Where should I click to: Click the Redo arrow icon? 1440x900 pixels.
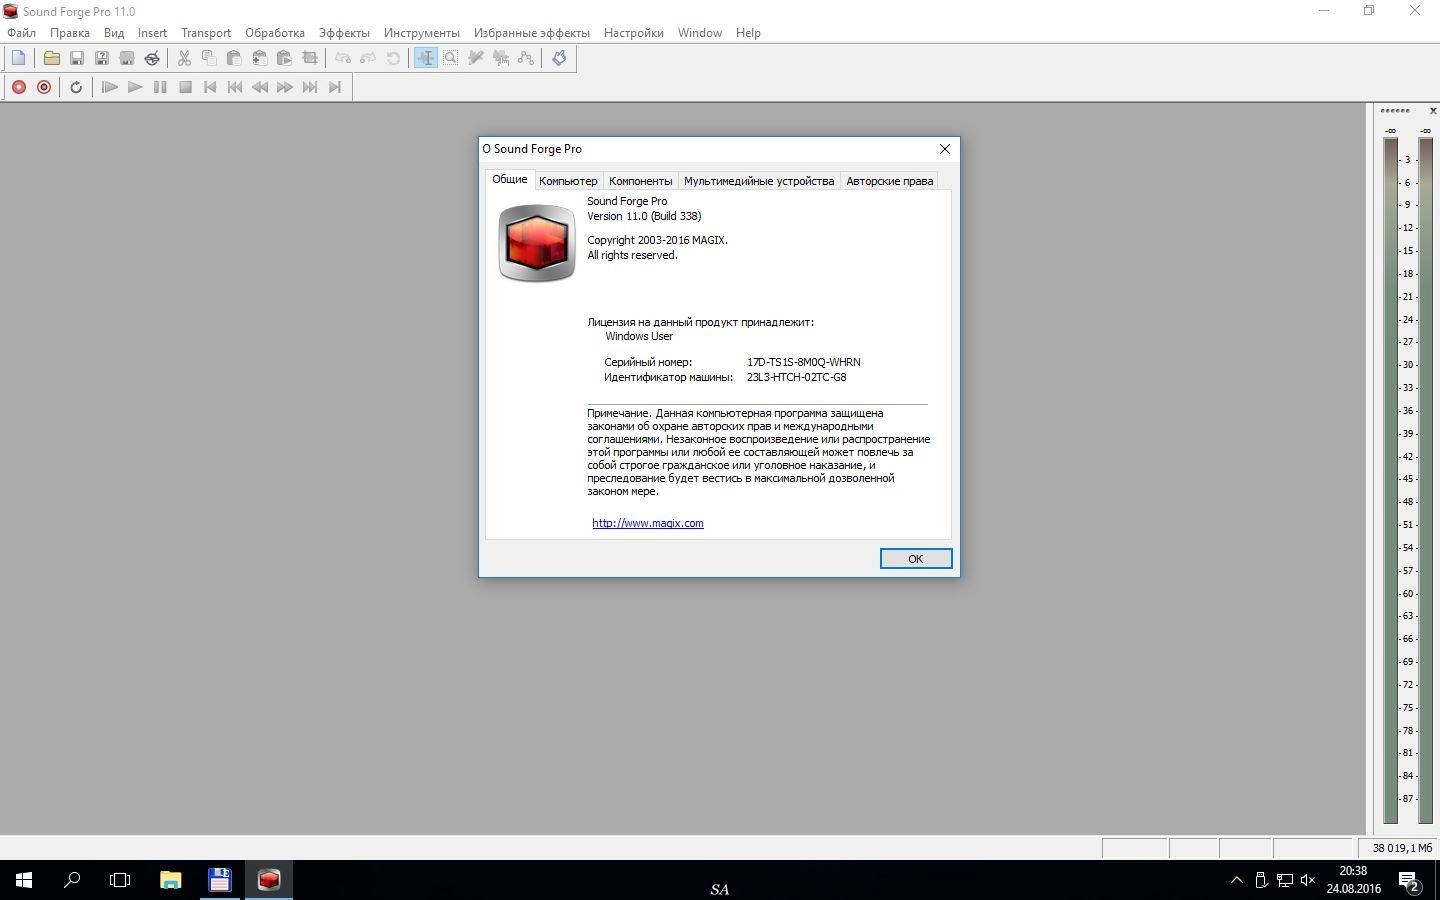pos(368,58)
